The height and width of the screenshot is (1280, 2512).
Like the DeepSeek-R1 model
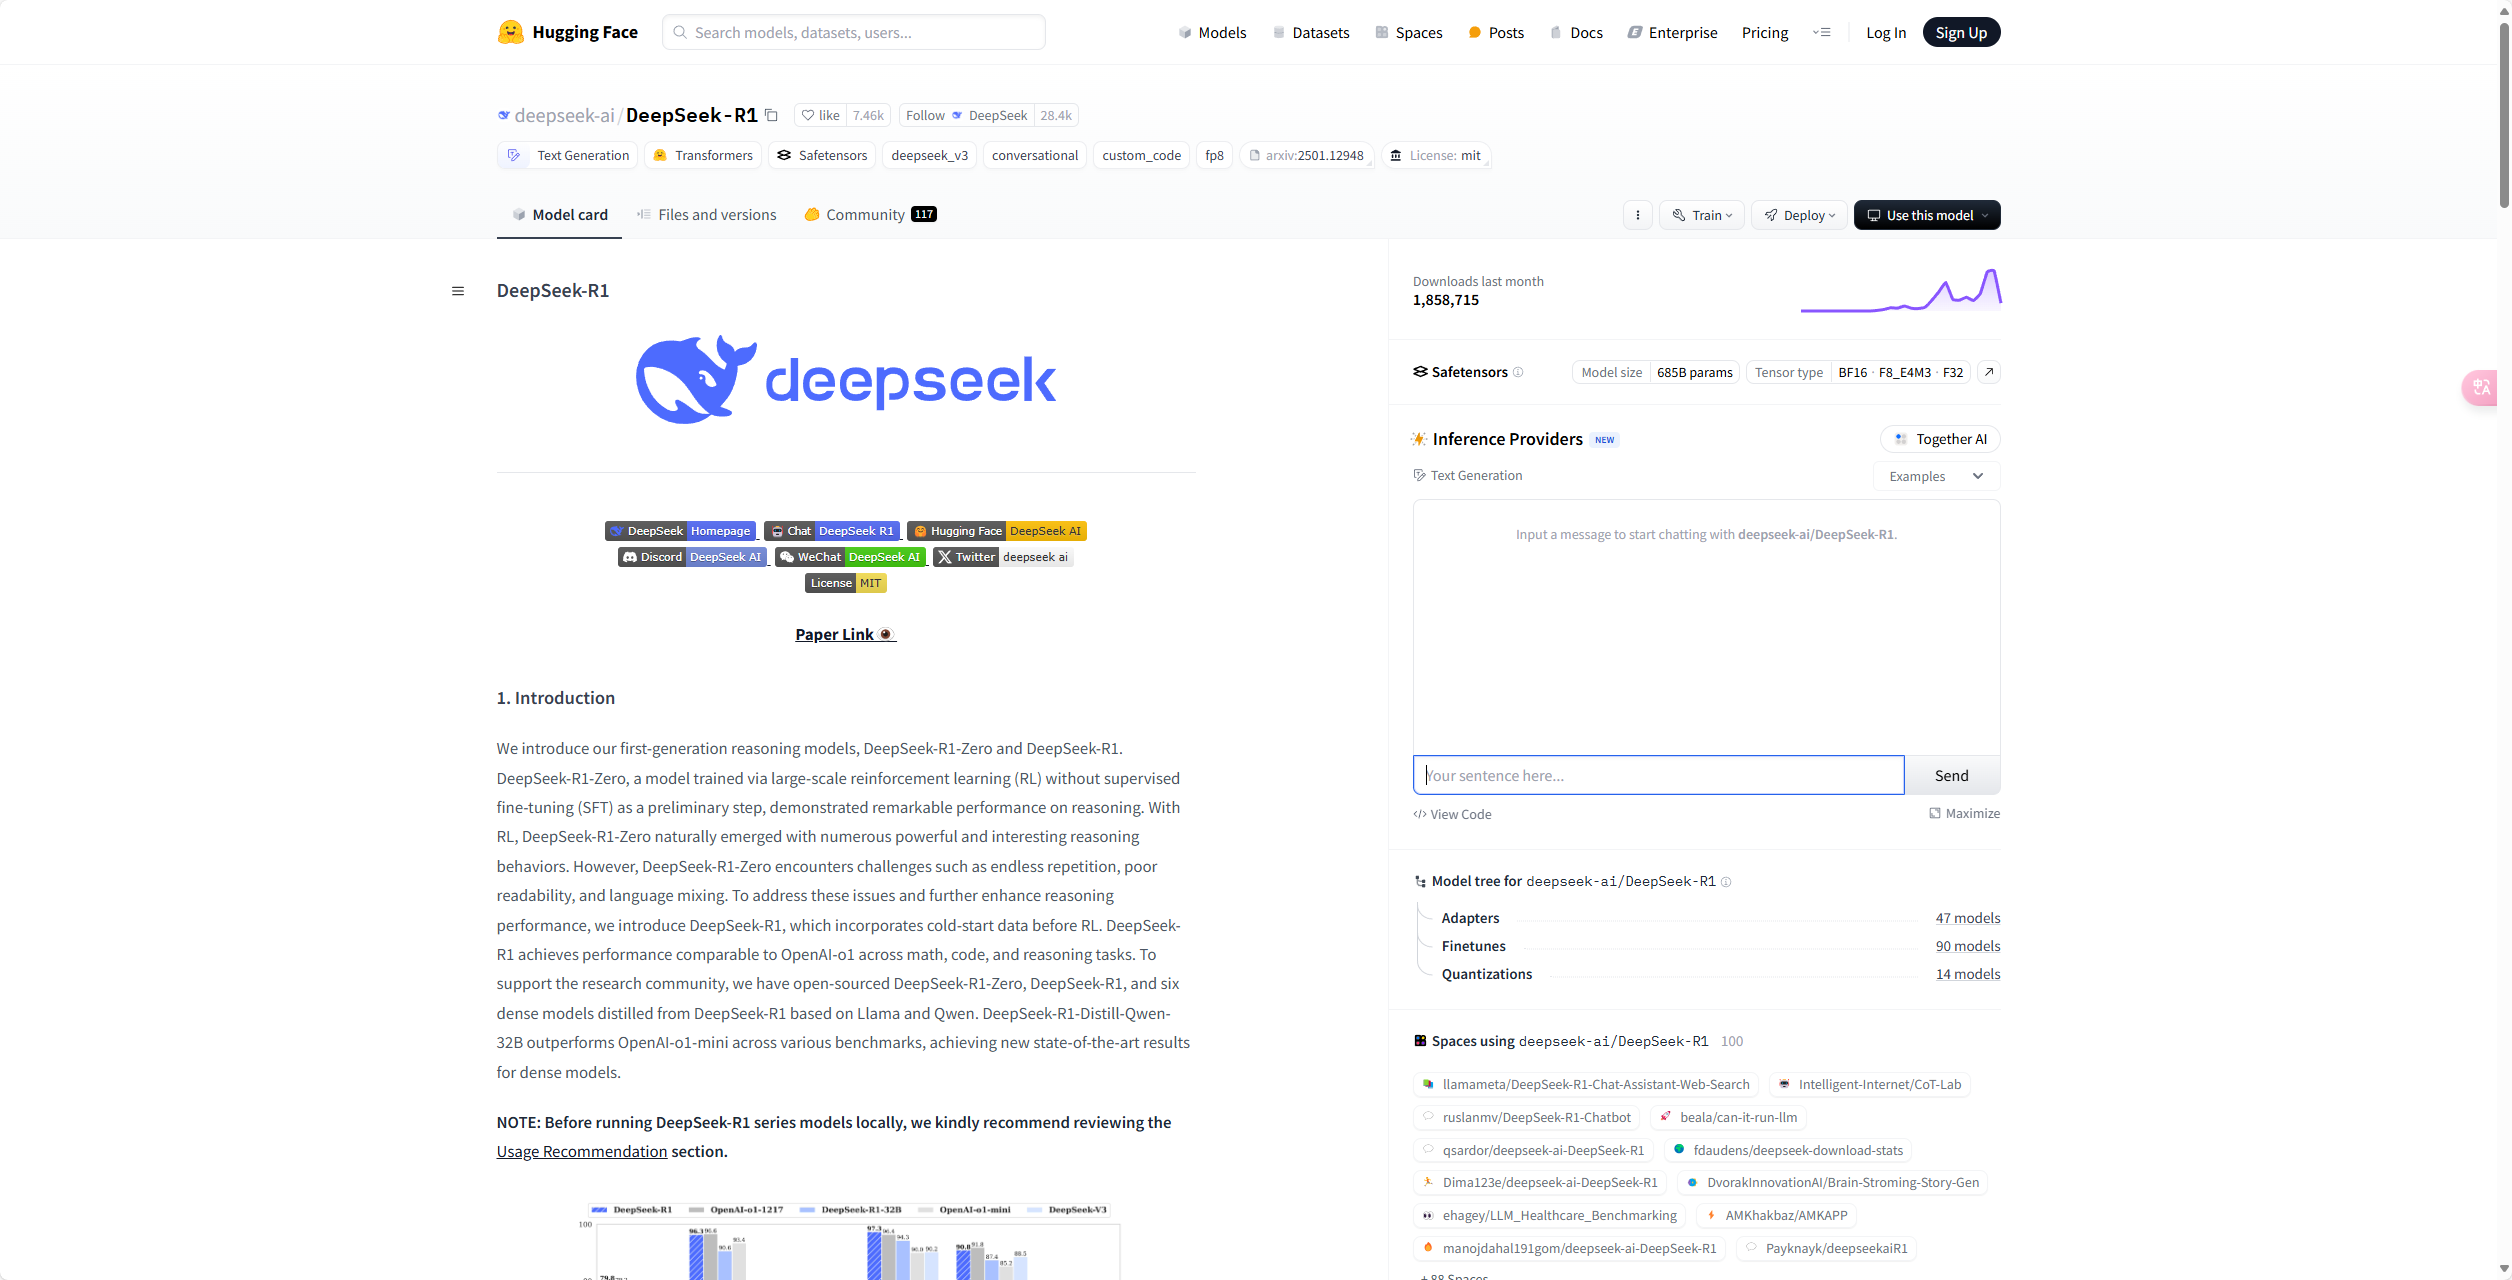coord(820,115)
